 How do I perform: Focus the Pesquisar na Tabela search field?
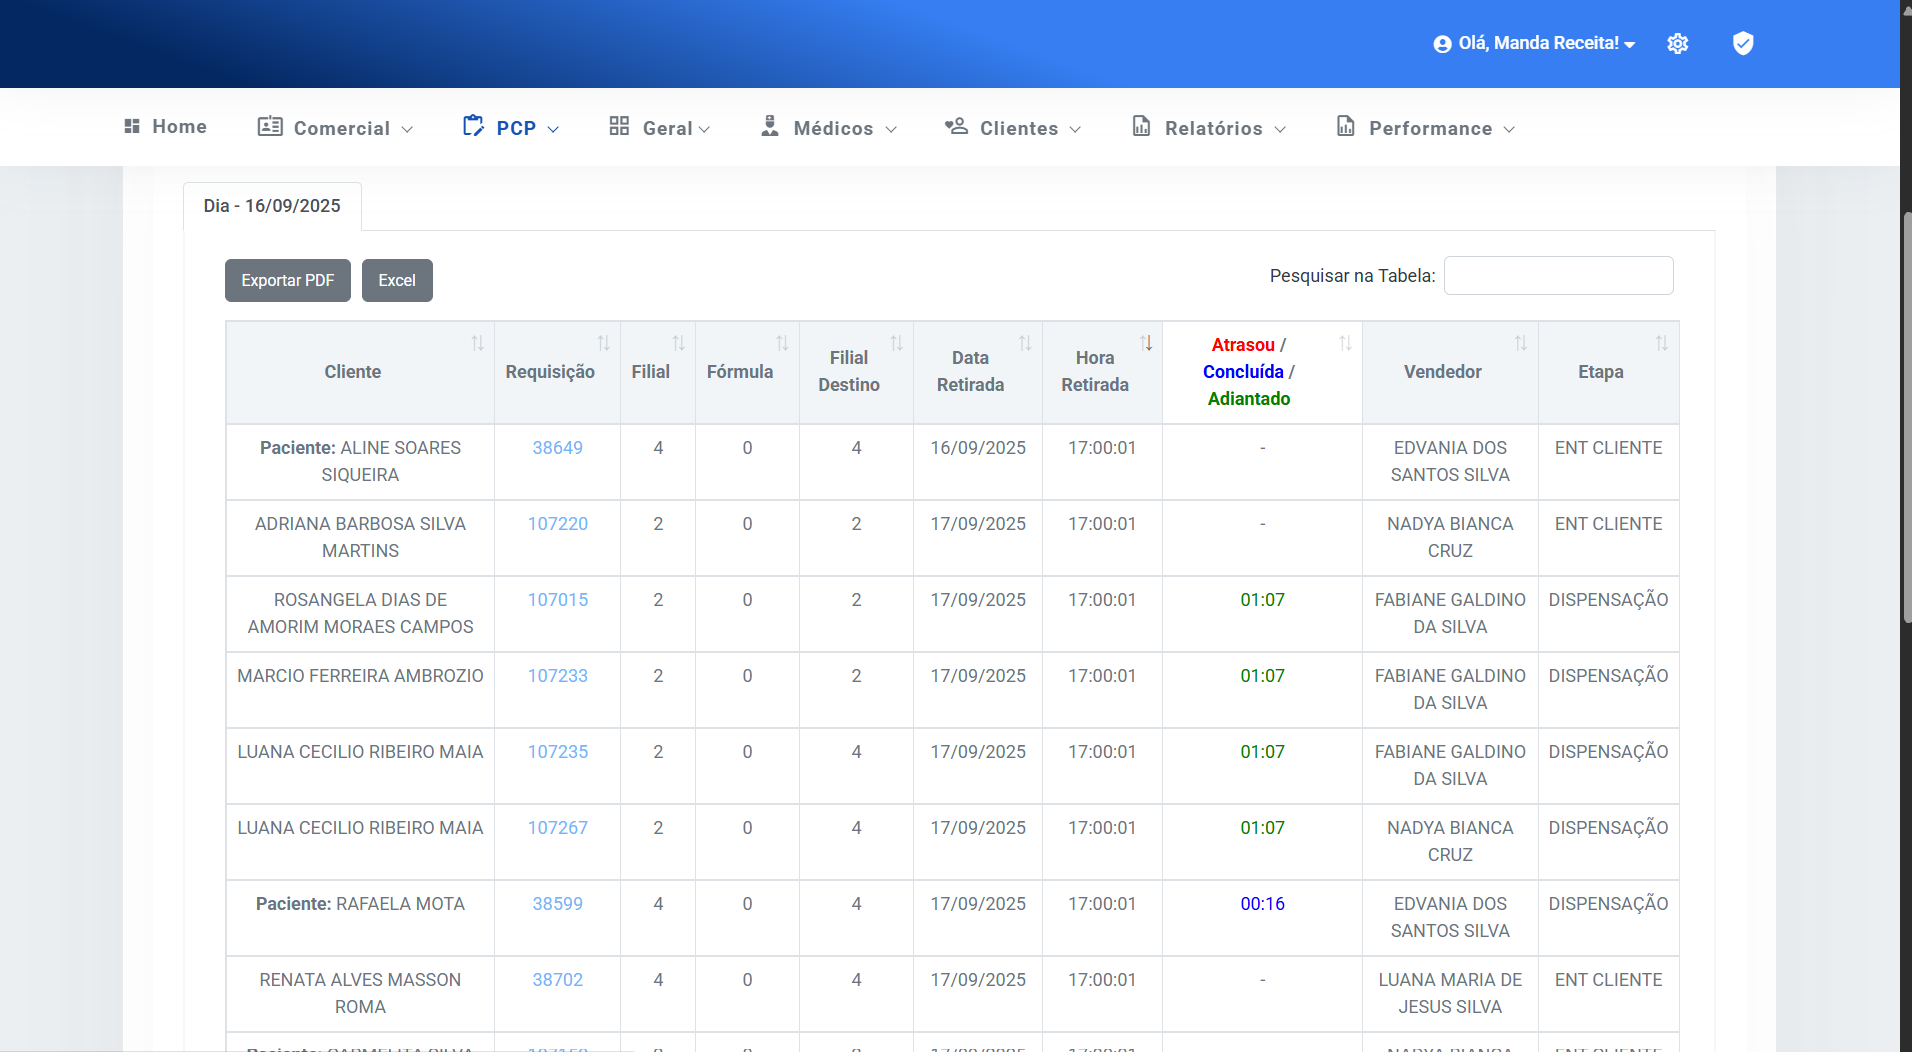point(1558,276)
